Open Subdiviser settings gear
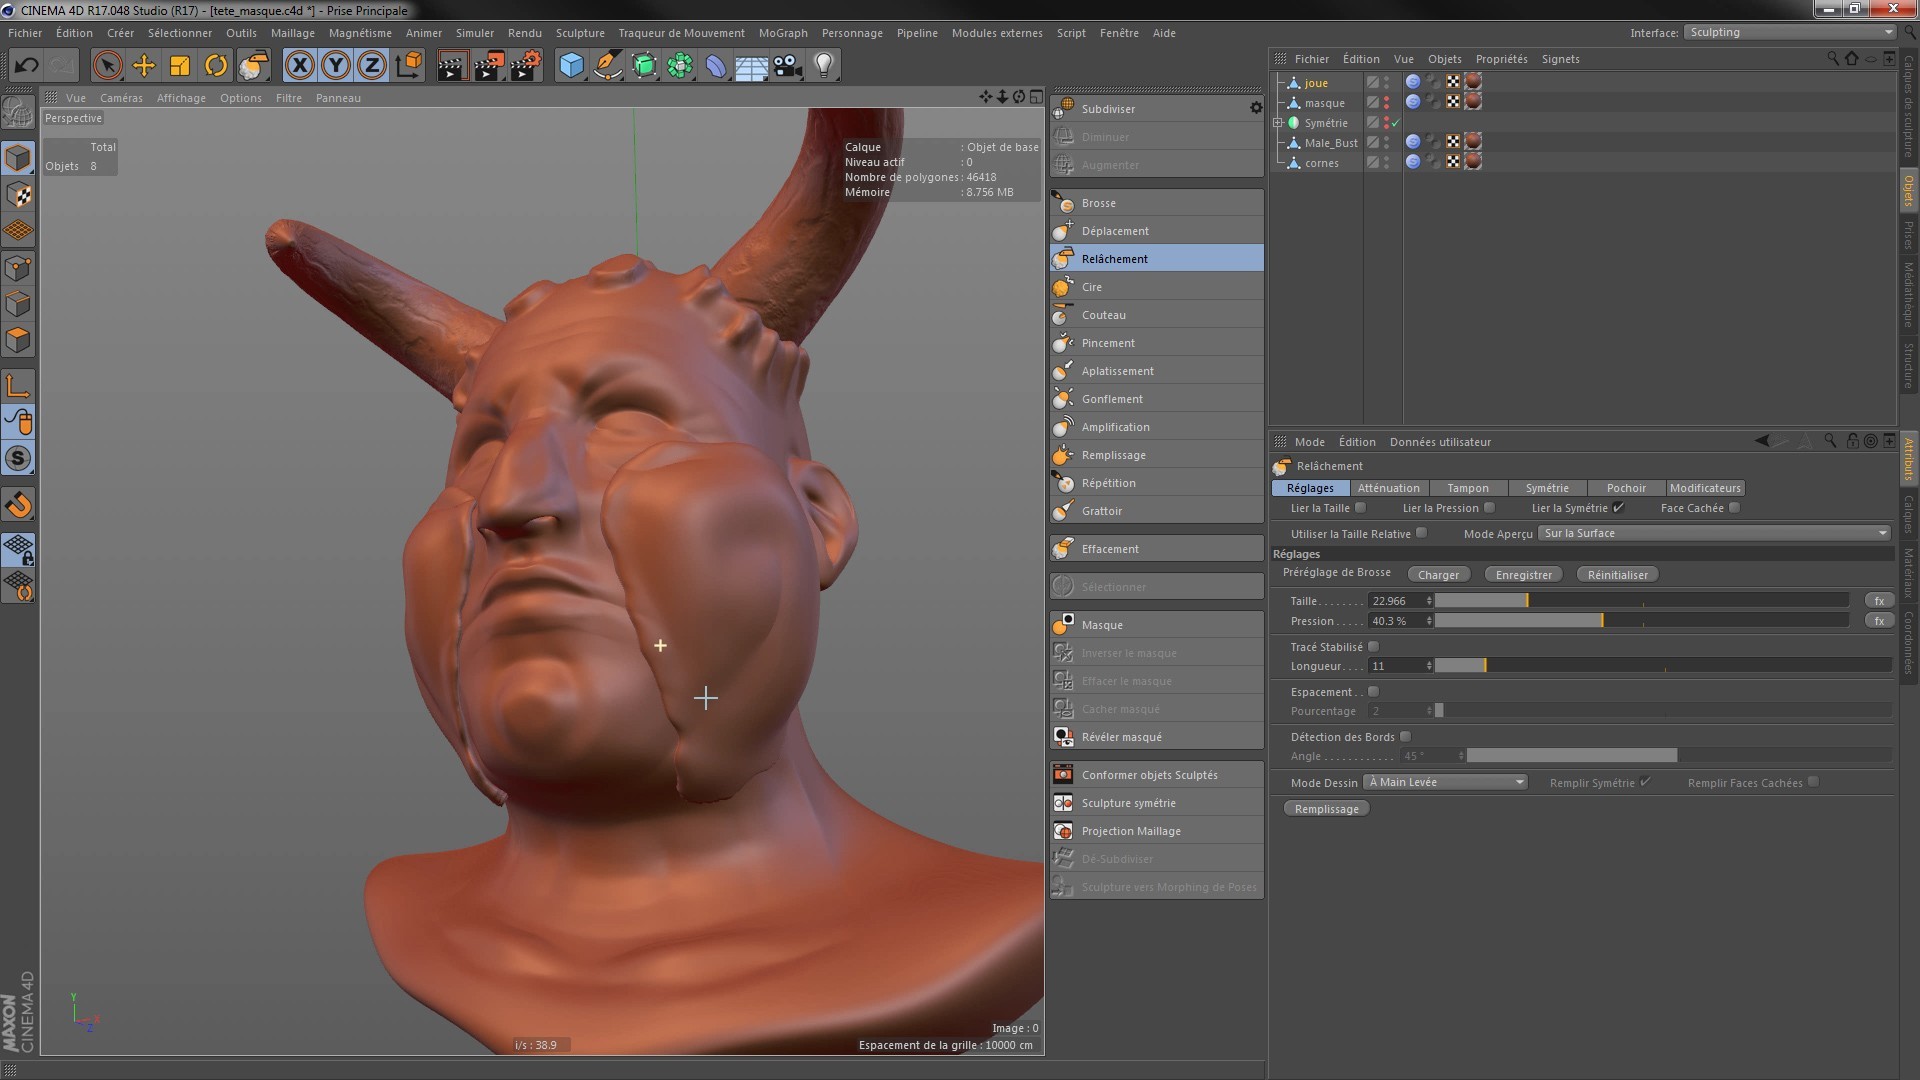Image resolution: width=1920 pixels, height=1080 pixels. 1256,108
